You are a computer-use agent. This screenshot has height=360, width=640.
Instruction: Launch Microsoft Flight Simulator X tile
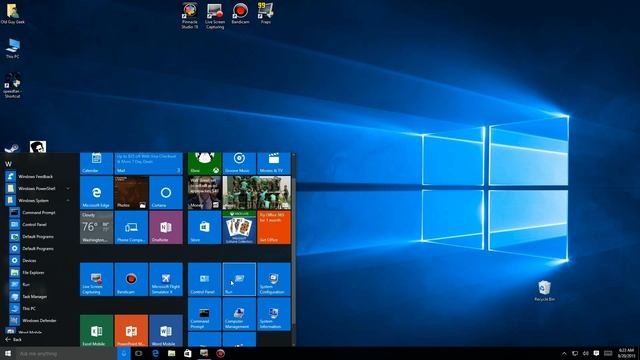tap(166, 279)
